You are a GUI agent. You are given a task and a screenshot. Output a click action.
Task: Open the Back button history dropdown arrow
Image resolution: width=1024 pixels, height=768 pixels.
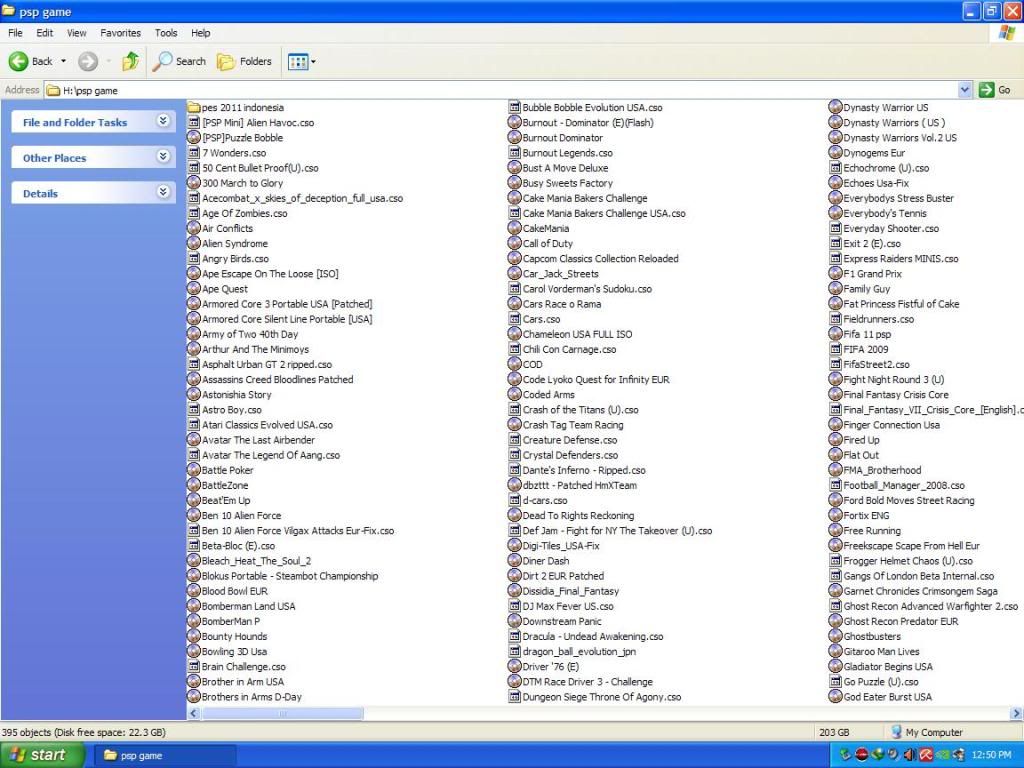pyautogui.click(x=63, y=61)
